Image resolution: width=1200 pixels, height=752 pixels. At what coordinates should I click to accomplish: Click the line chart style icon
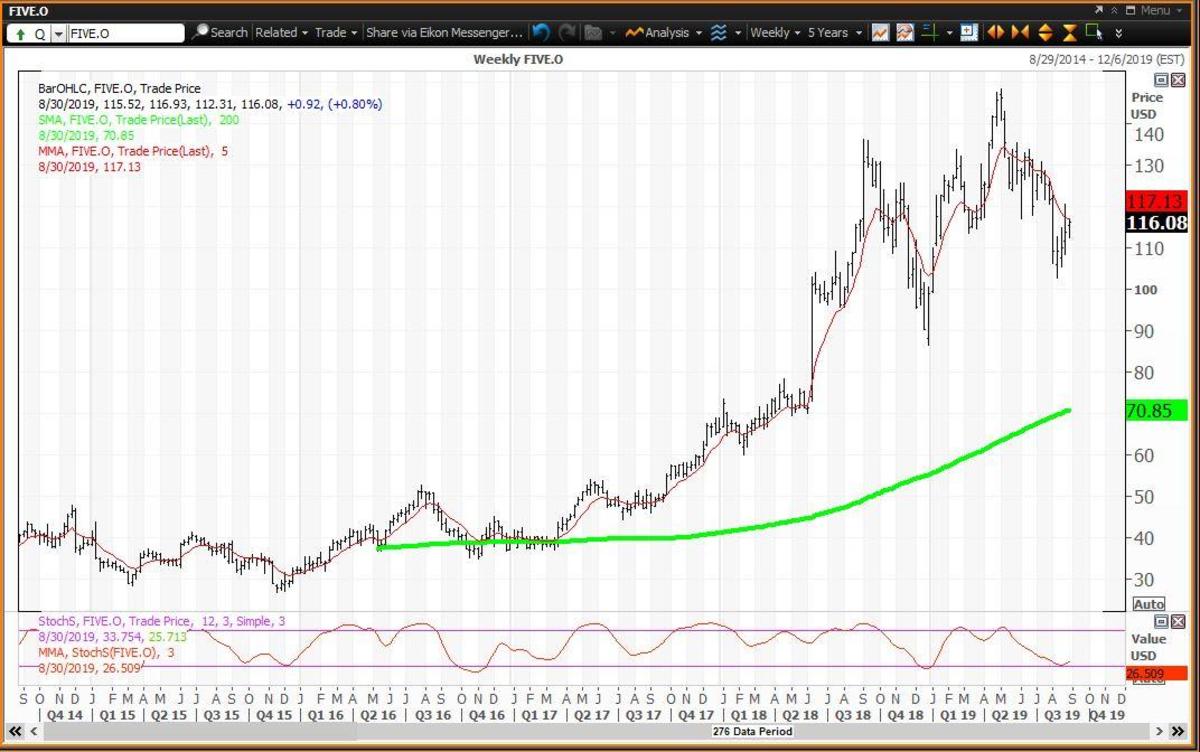pos(880,32)
